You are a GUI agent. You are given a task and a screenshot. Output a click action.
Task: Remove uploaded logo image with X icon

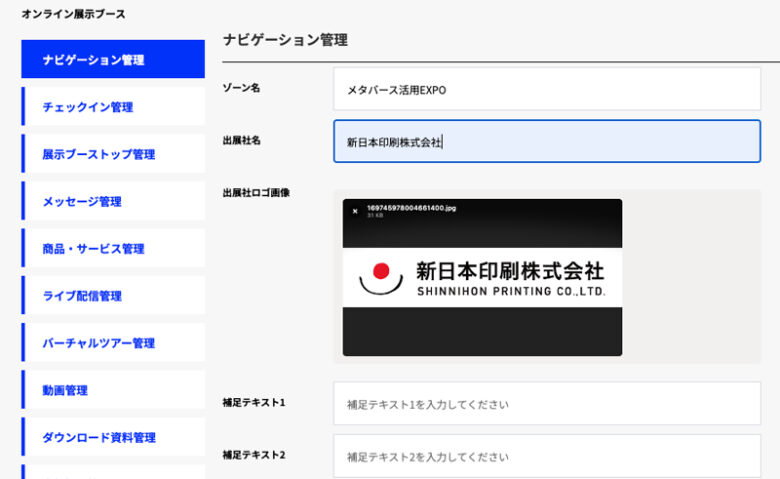(355, 211)
